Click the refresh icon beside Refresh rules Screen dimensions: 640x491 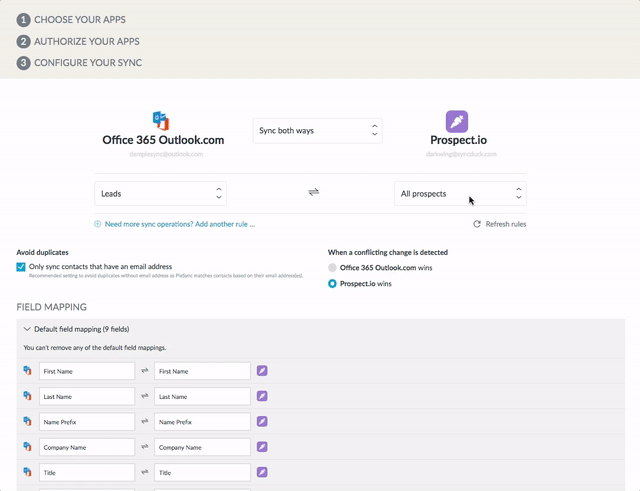coord(477,224)
